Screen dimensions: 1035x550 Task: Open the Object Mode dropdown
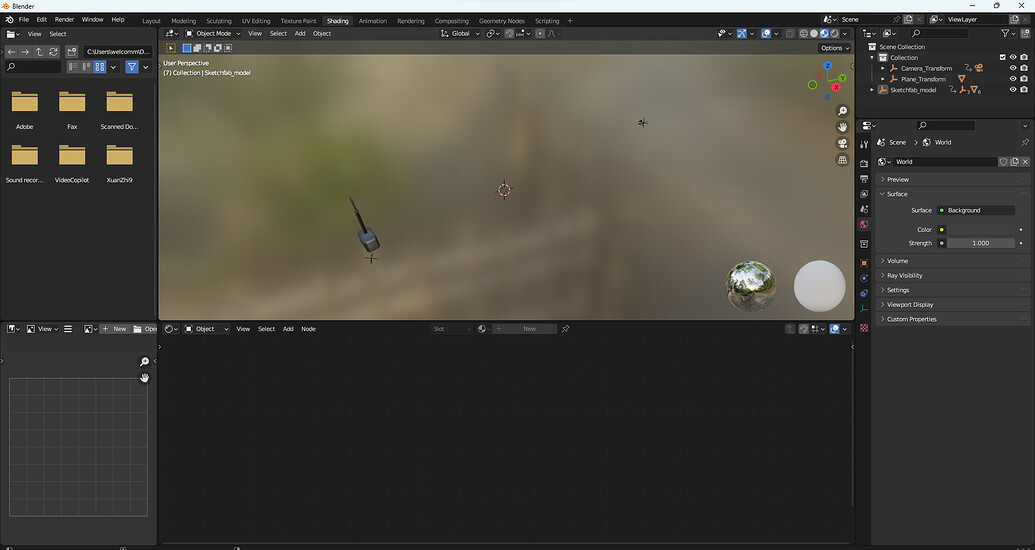pyautogui.click(x=213, y=34)
